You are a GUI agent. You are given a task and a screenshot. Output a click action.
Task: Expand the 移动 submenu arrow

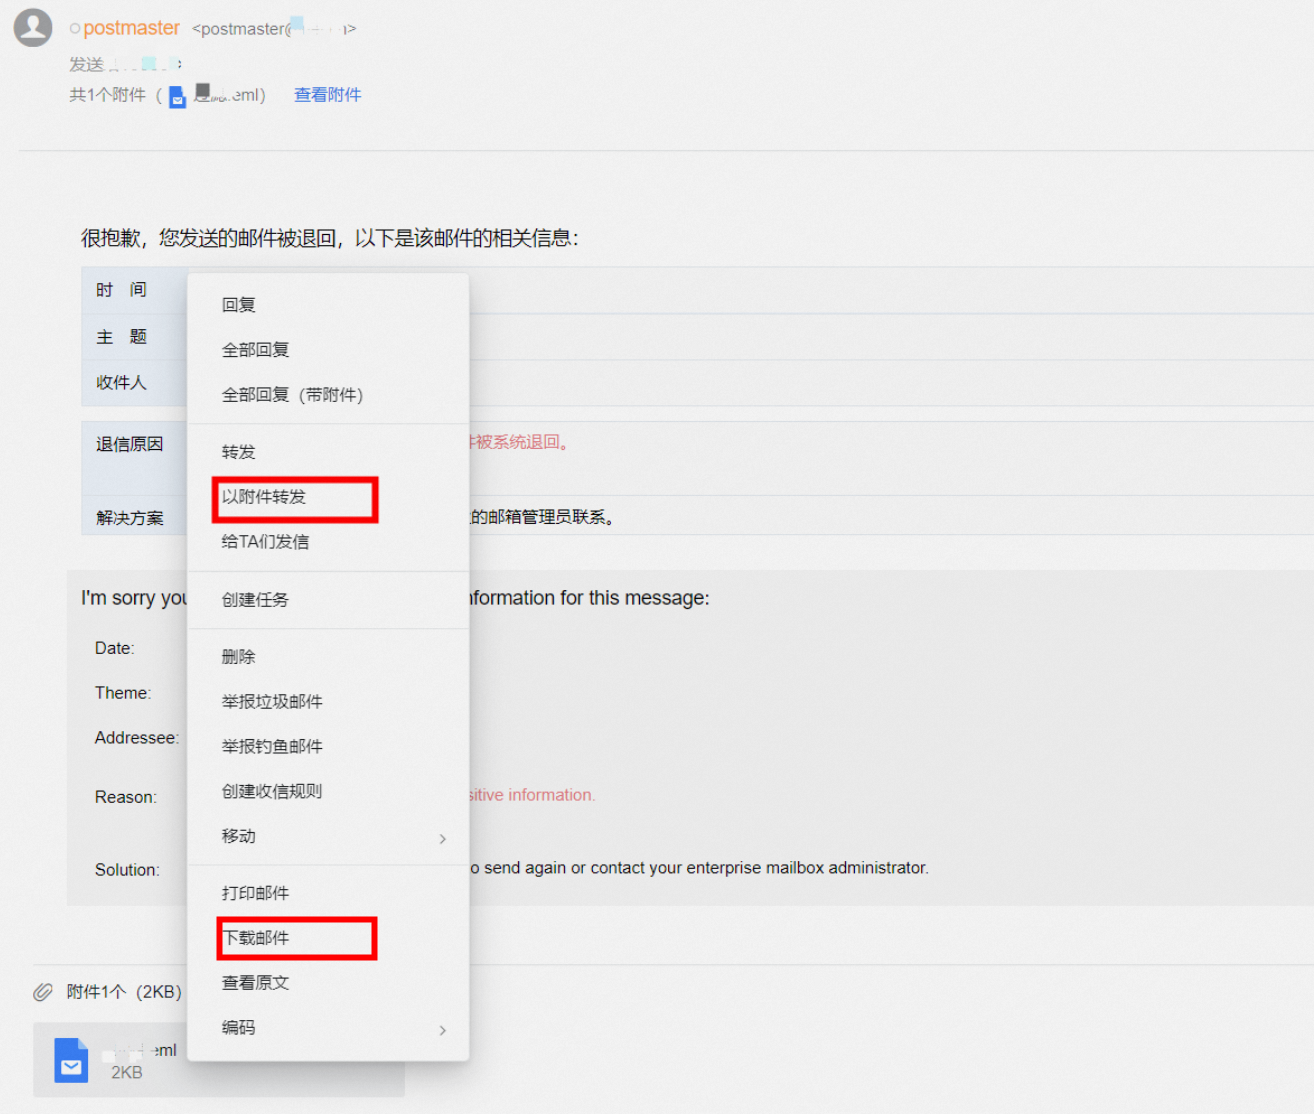(443, 838)
